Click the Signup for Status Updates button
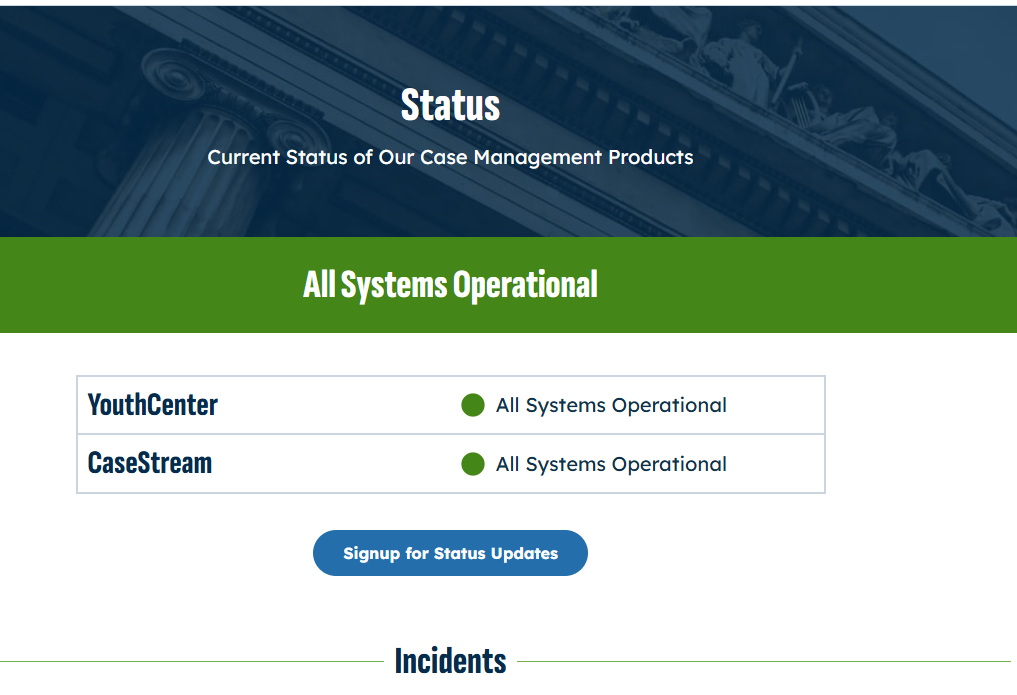Viewport: 1017px width, 695px height. pos(450,553)
